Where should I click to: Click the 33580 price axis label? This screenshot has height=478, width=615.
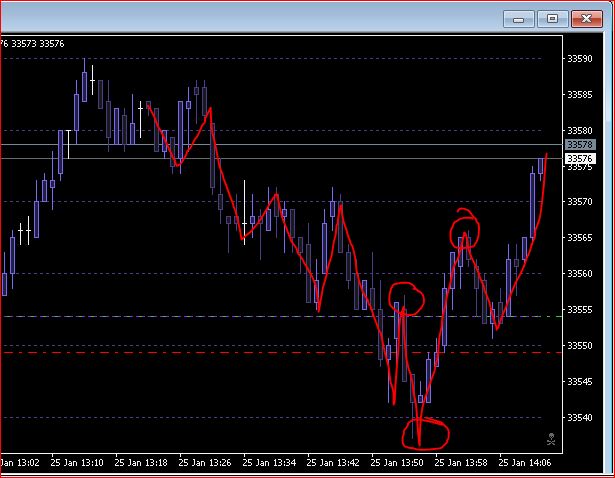pos(580,130)
